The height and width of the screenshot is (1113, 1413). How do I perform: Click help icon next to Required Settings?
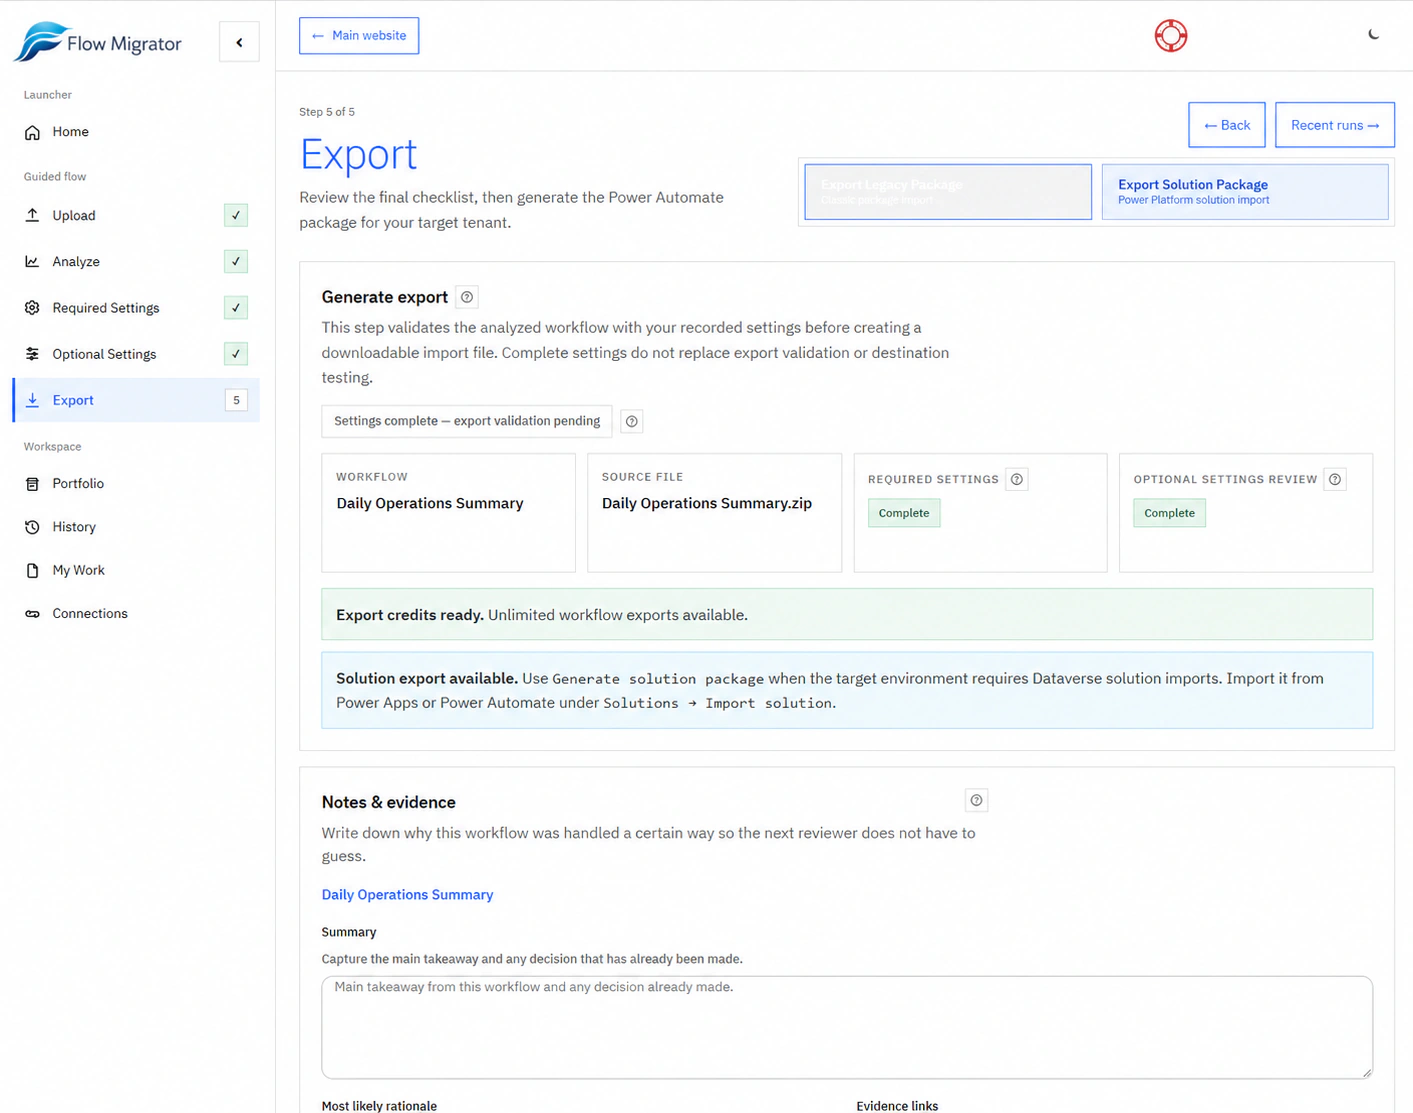point(1017,480)
